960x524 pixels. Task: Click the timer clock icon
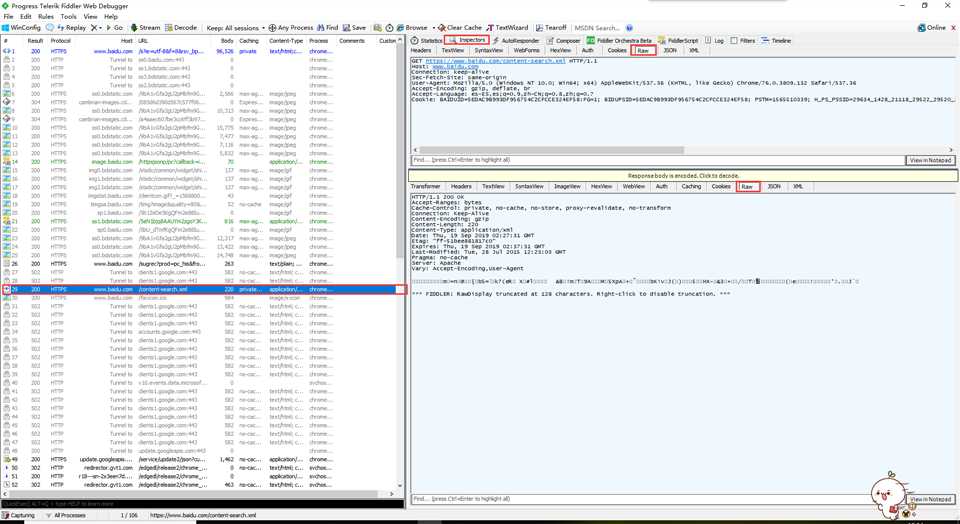[x=389, y=28]
